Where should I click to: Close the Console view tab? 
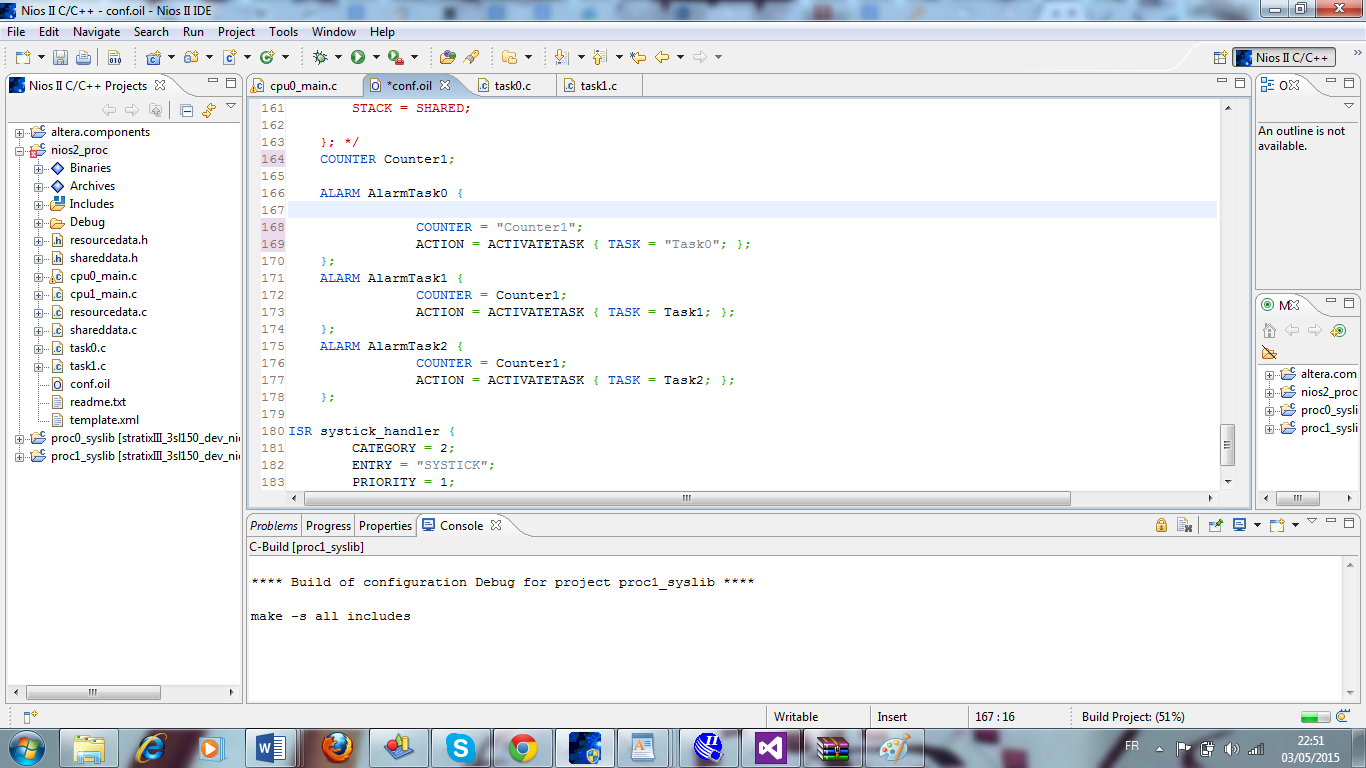click(x=495, y=525)
